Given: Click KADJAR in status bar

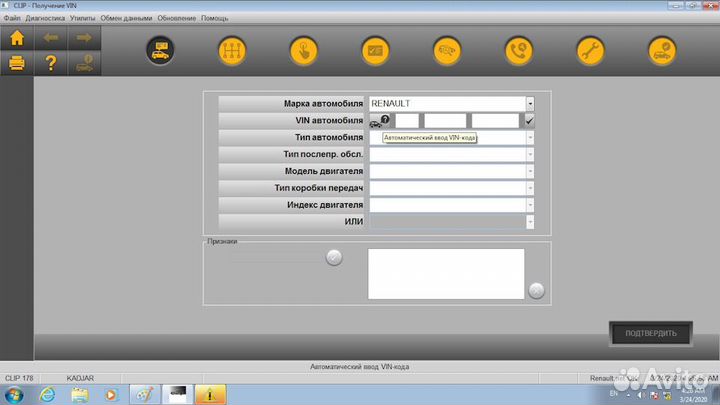Looking at the screenshot, I should point(80,378).
